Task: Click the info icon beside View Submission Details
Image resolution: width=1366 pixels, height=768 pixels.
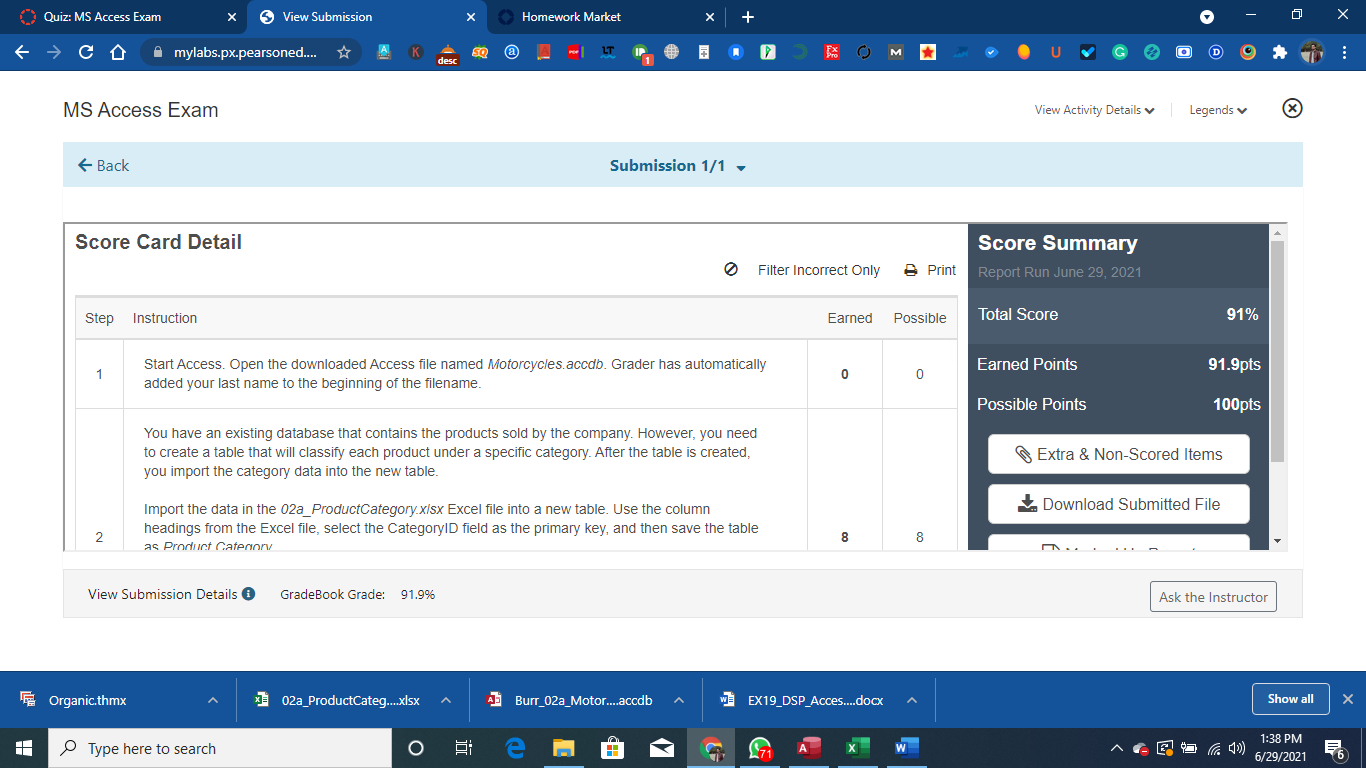Action: (248, 594)
